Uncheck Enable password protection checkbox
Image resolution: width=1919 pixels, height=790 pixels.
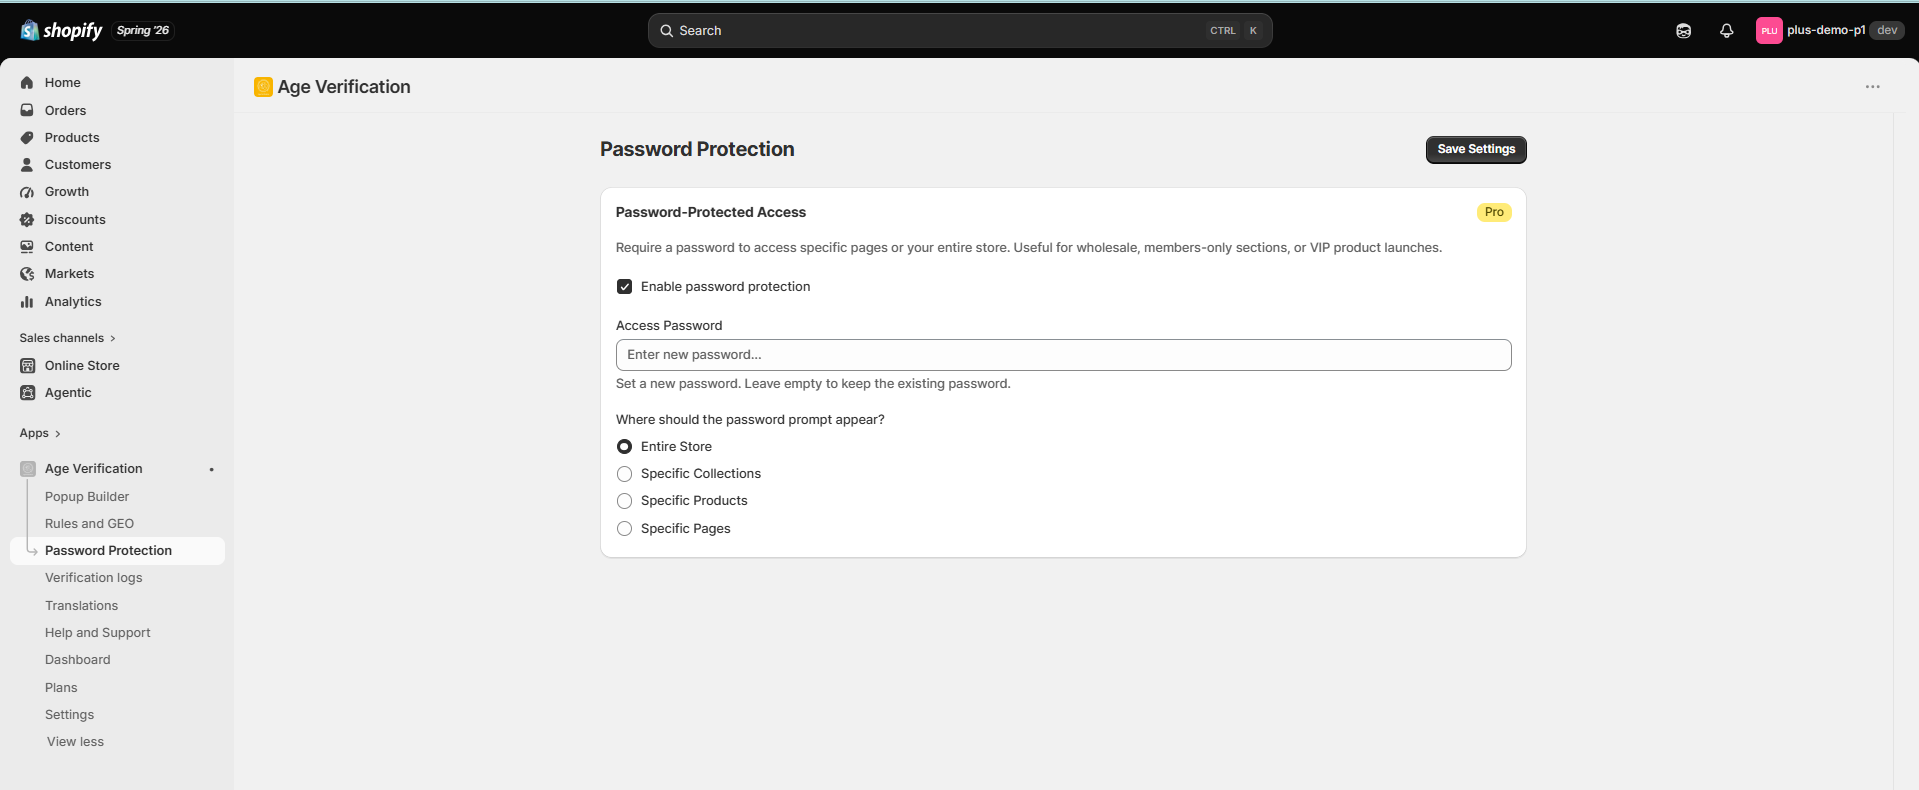(624, 287)
